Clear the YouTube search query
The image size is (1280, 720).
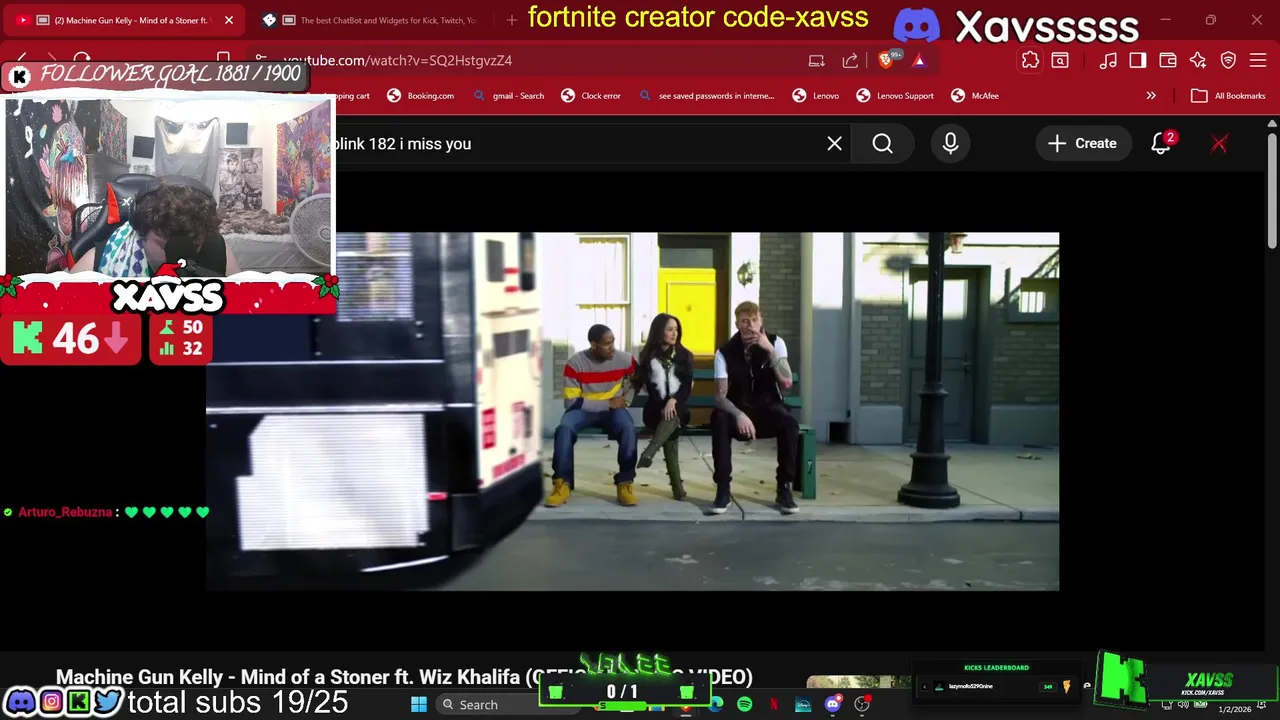[834, 144]
